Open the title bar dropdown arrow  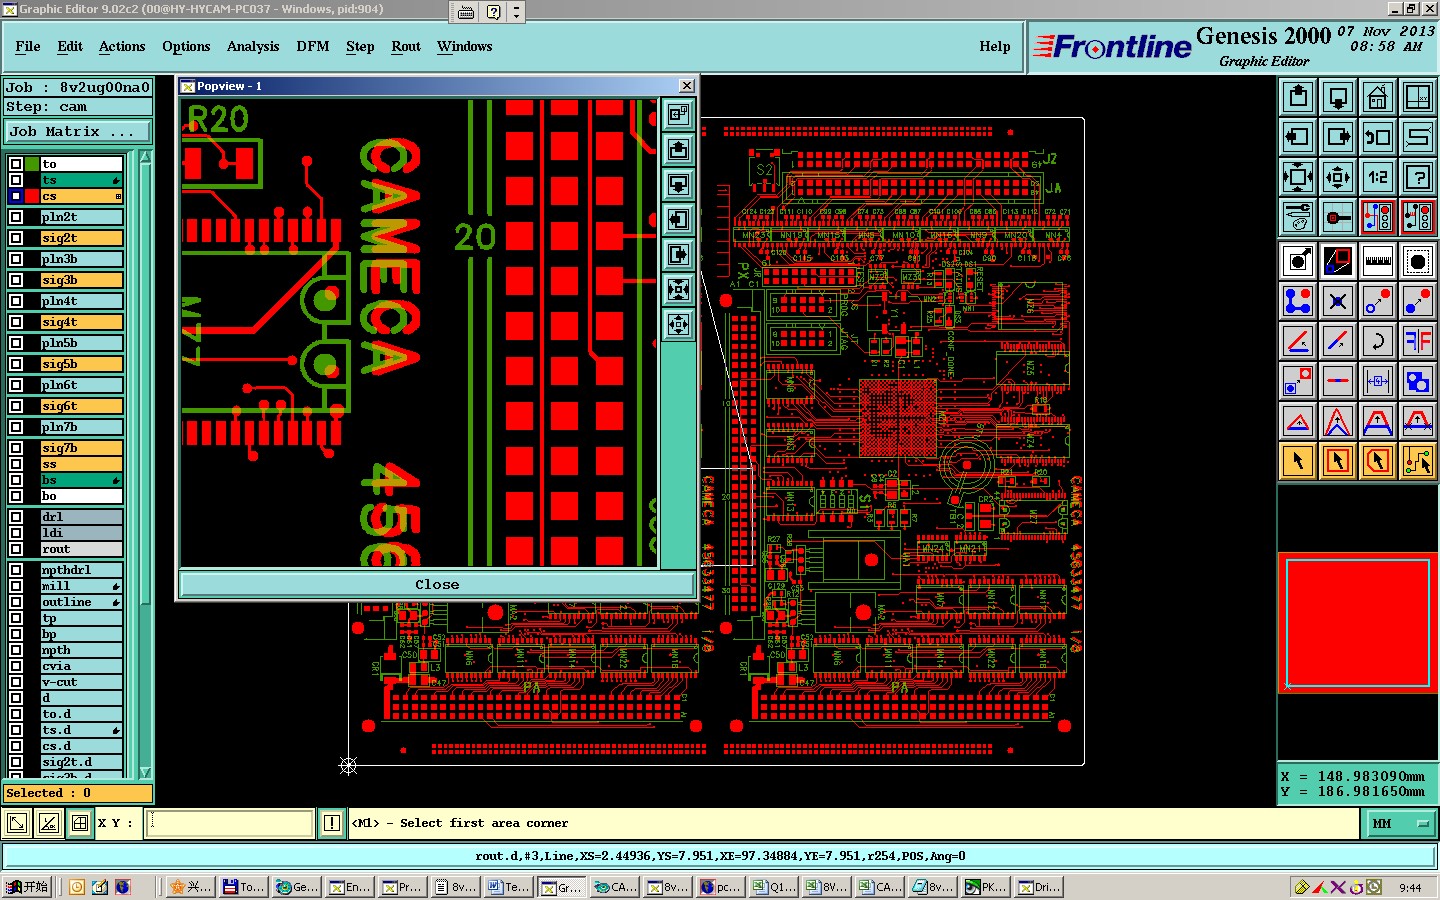click(516, 12)
